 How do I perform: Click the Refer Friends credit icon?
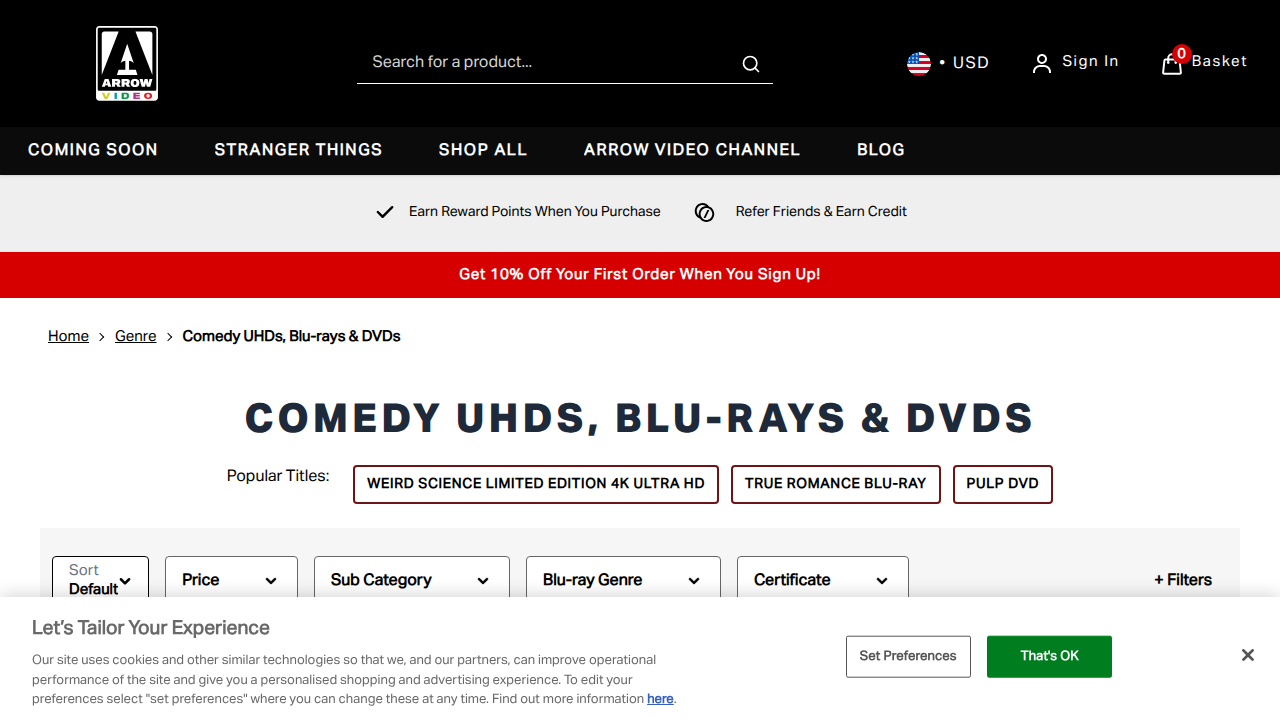[705, 212]
